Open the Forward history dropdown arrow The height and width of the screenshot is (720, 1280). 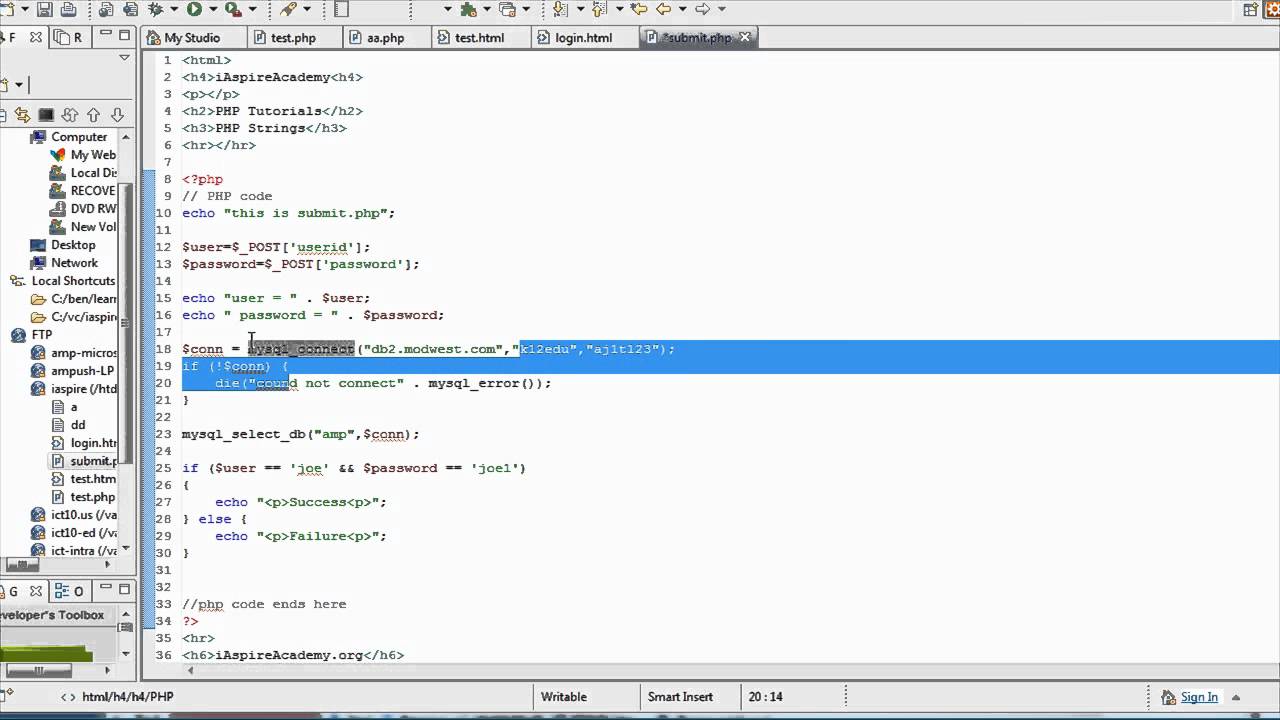click(722, 9)
